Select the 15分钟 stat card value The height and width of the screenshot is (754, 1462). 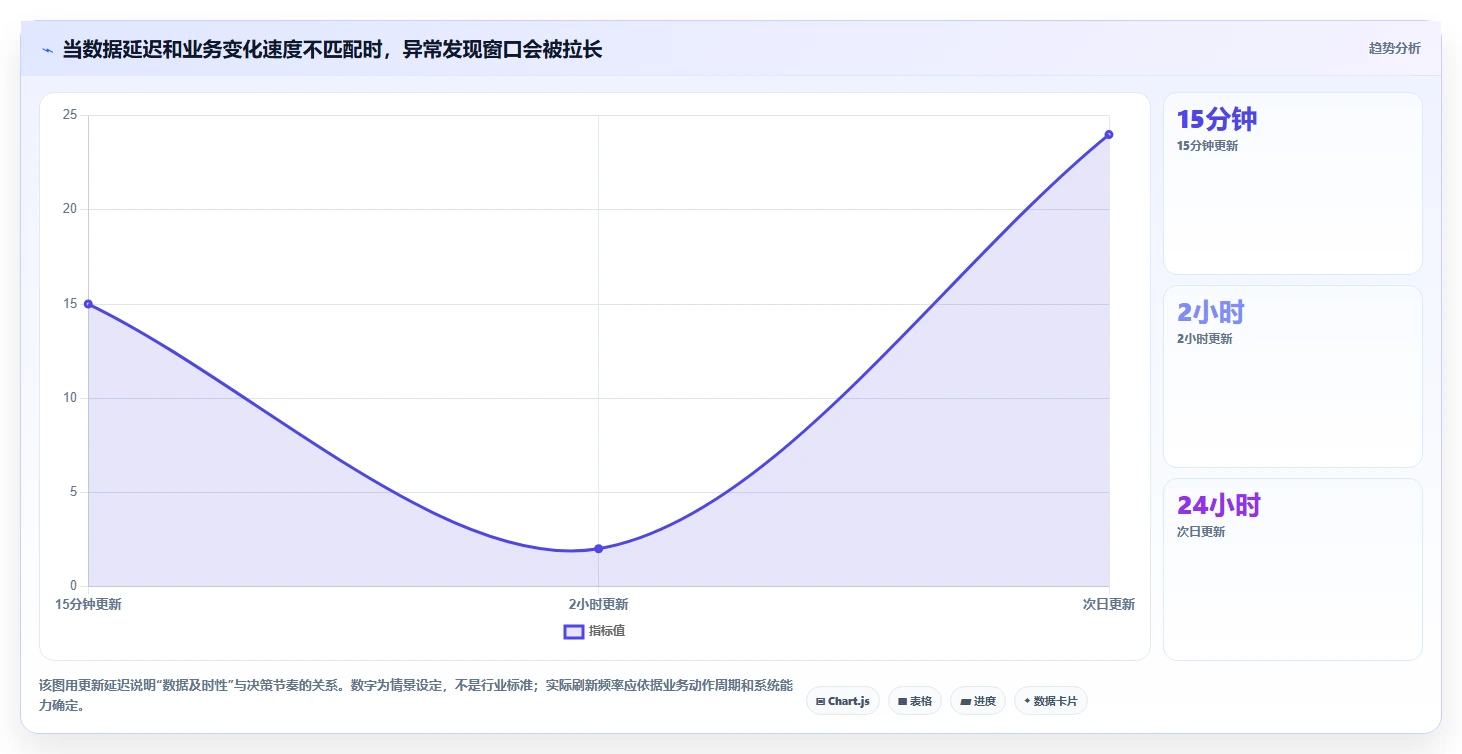tap(1217, 119)
